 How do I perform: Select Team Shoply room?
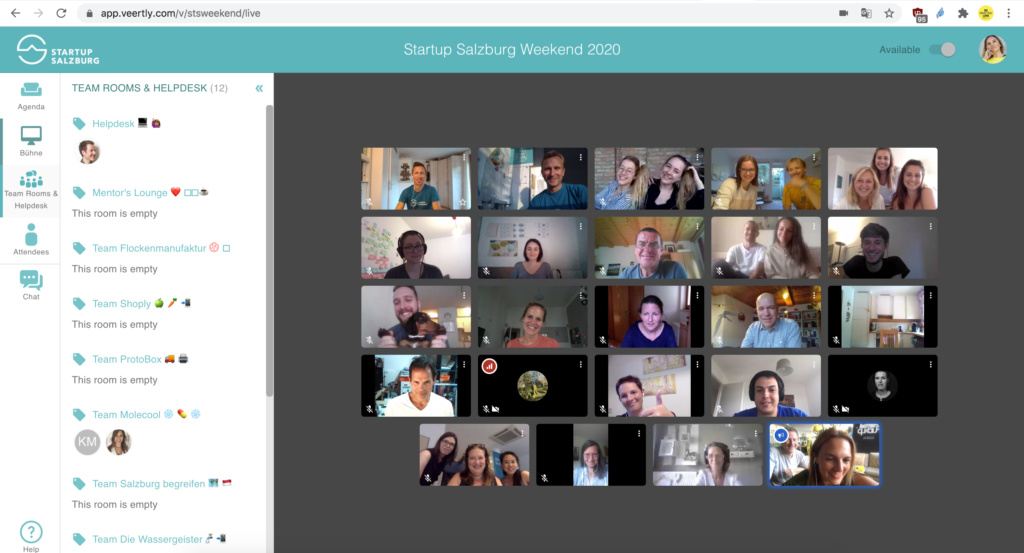pos(121,303)
